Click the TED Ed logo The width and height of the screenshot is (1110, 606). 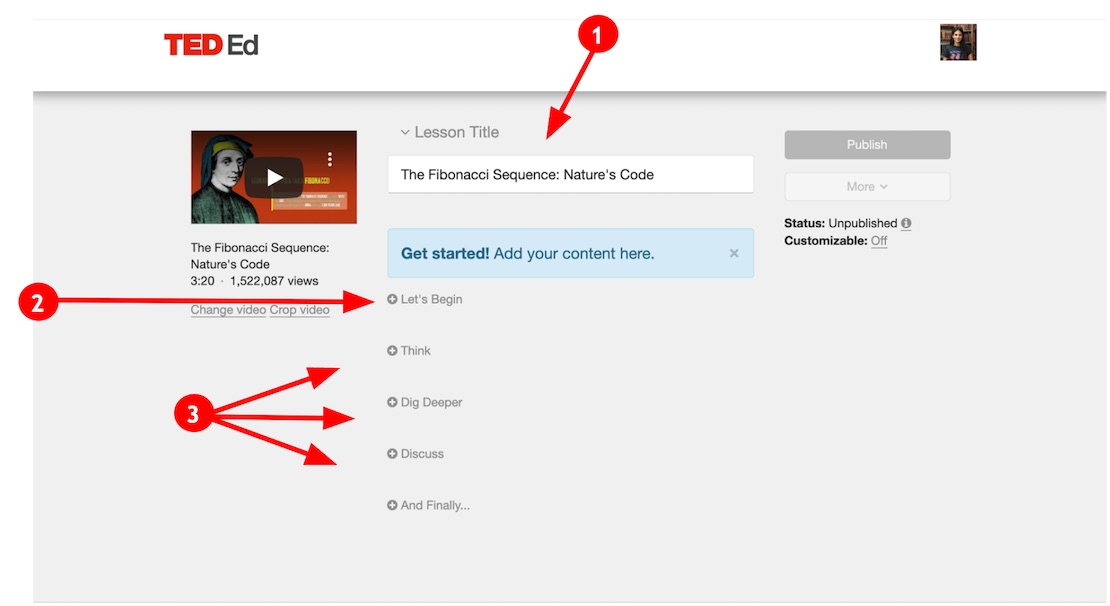(211, 45)
